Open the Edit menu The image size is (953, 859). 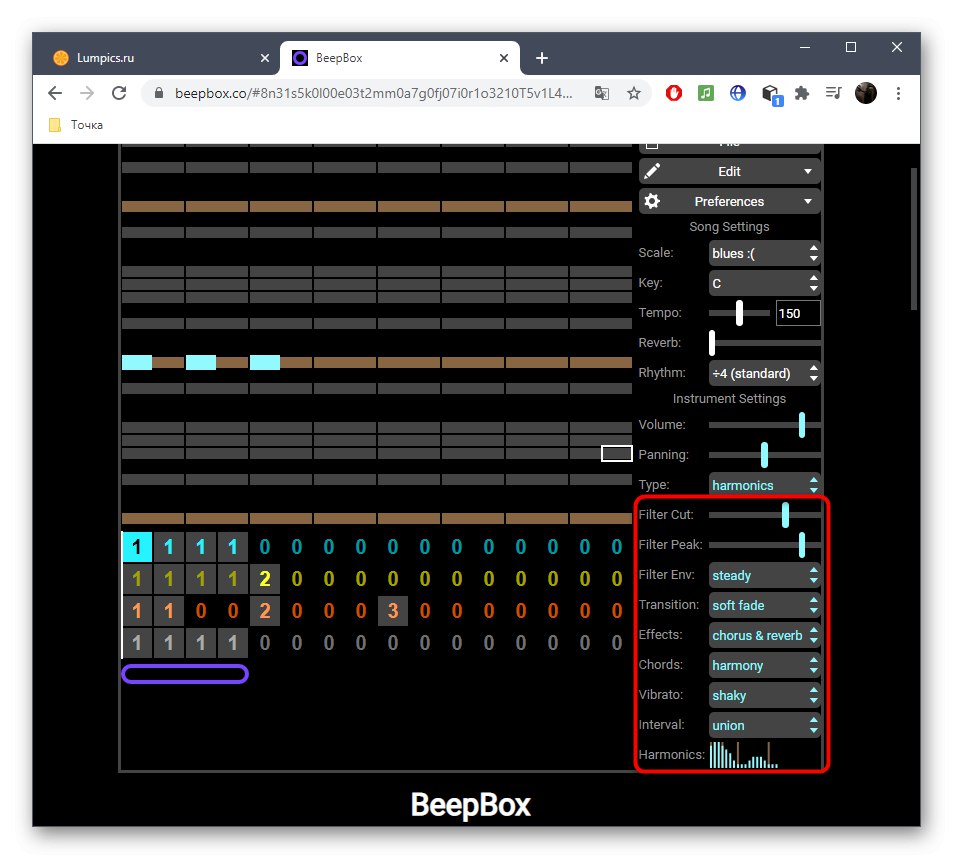(x=729, y=171)
